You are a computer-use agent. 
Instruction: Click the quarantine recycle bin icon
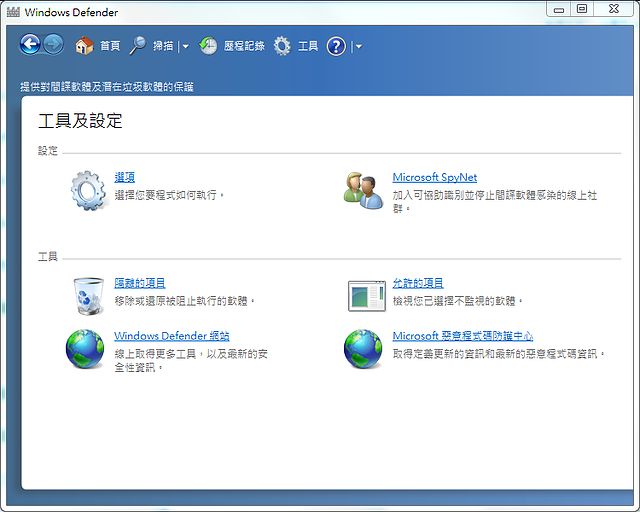(x=89, y=296)
